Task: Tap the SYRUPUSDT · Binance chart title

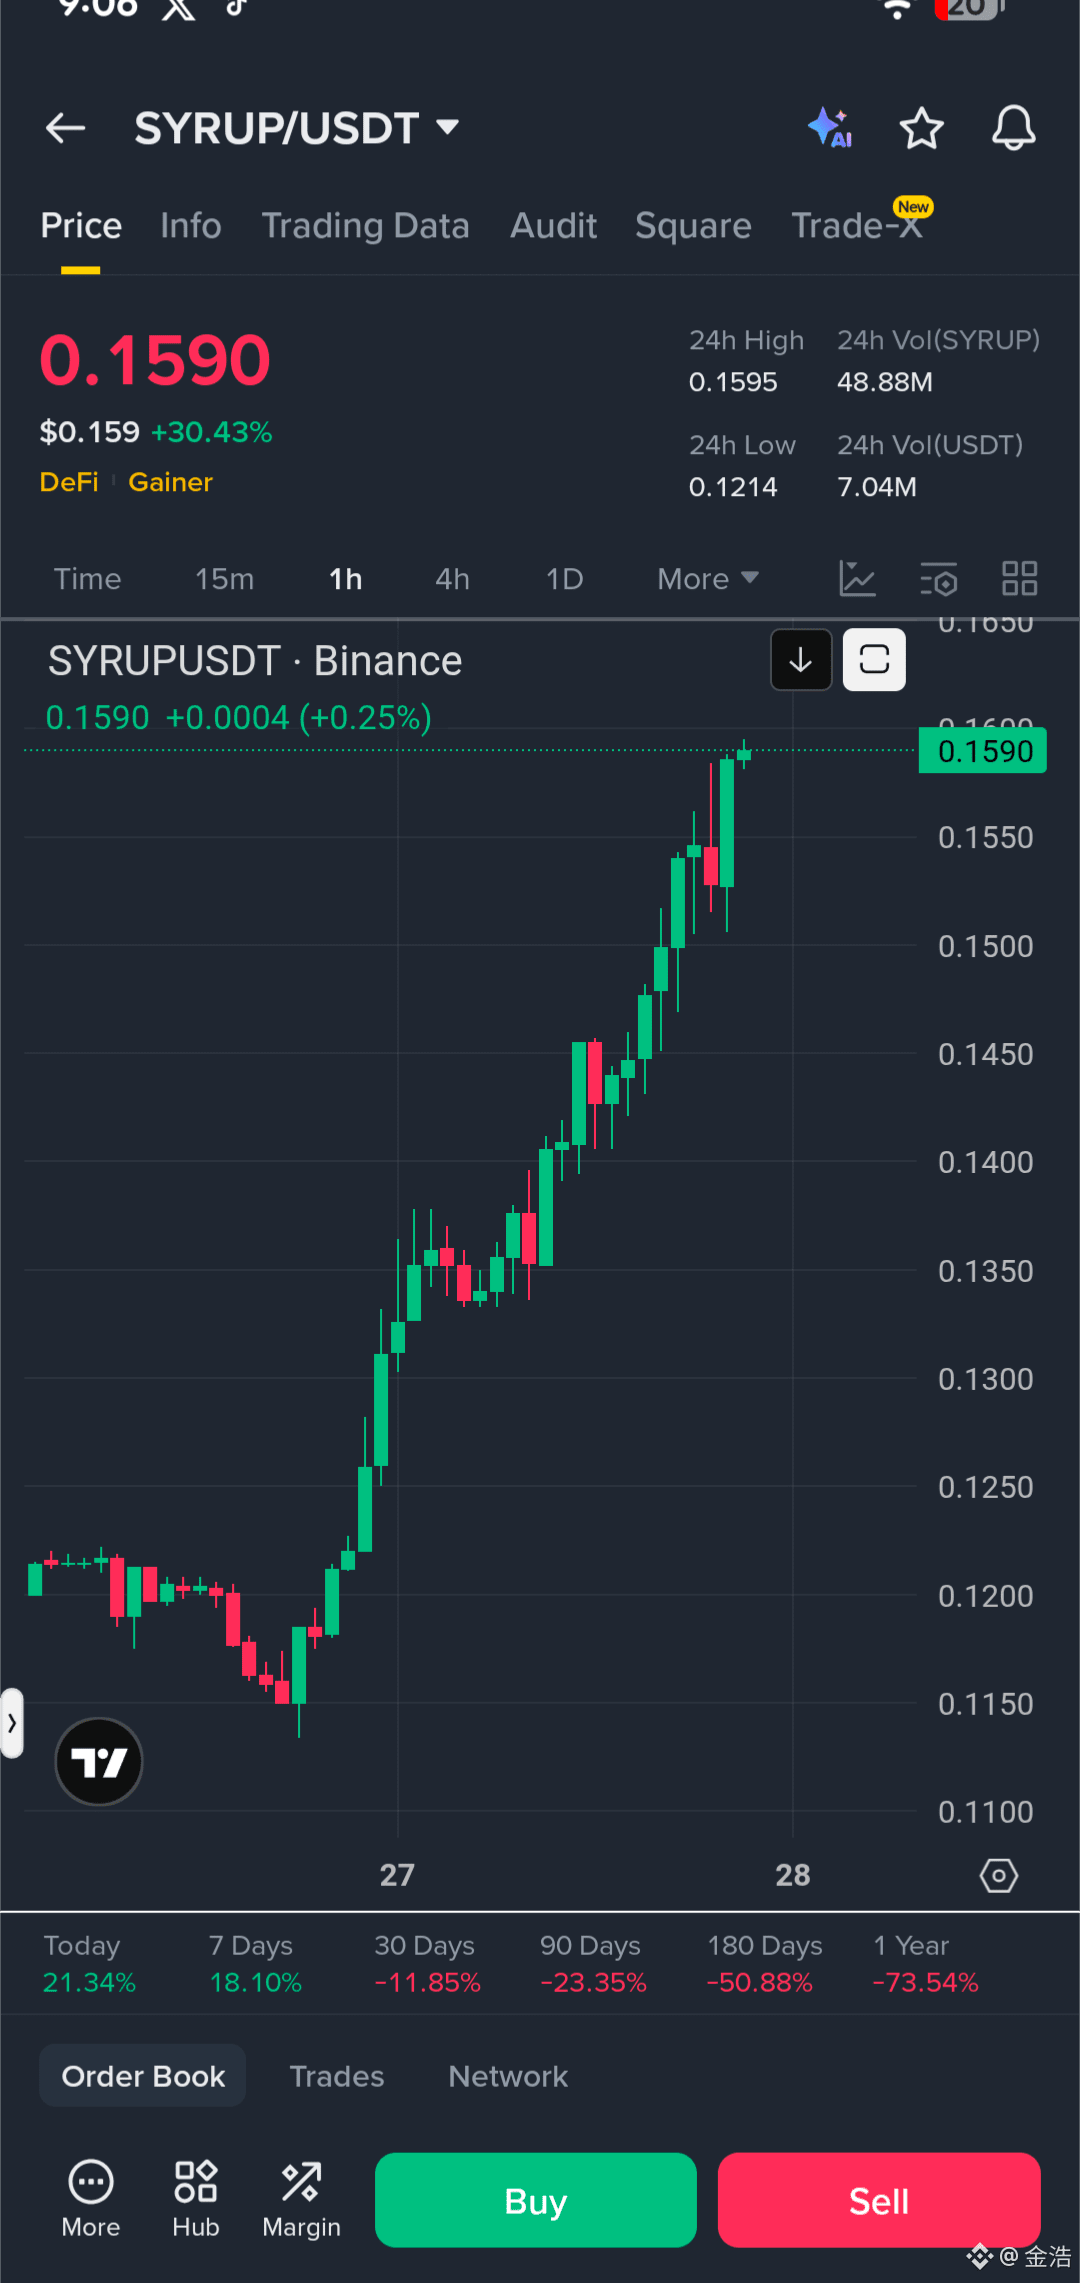Action: (255, 661)
